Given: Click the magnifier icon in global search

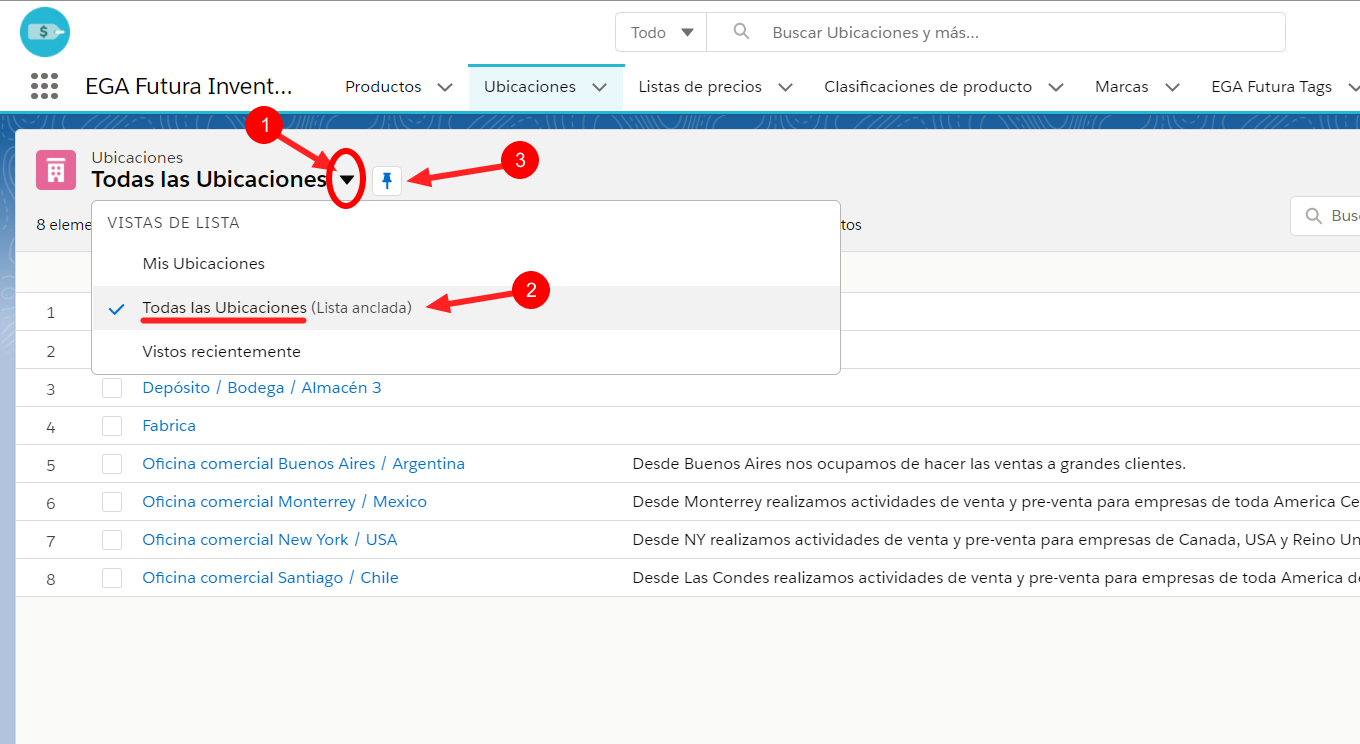Looking at the screenshot, I should point(741,32).
